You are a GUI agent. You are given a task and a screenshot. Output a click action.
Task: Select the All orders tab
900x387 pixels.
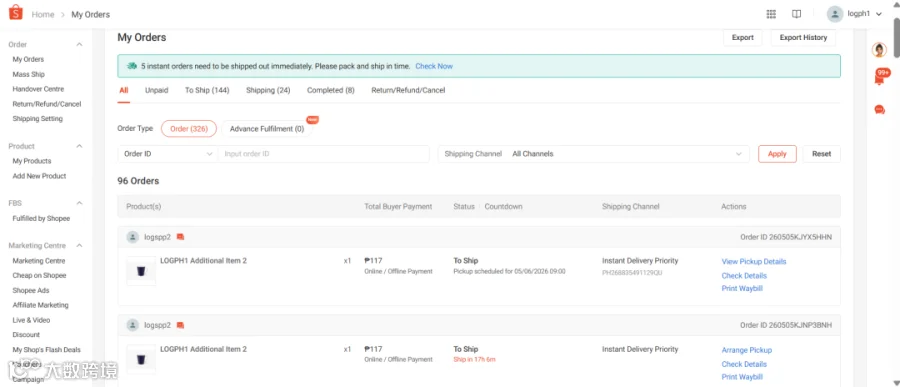[x=123, y=90]
